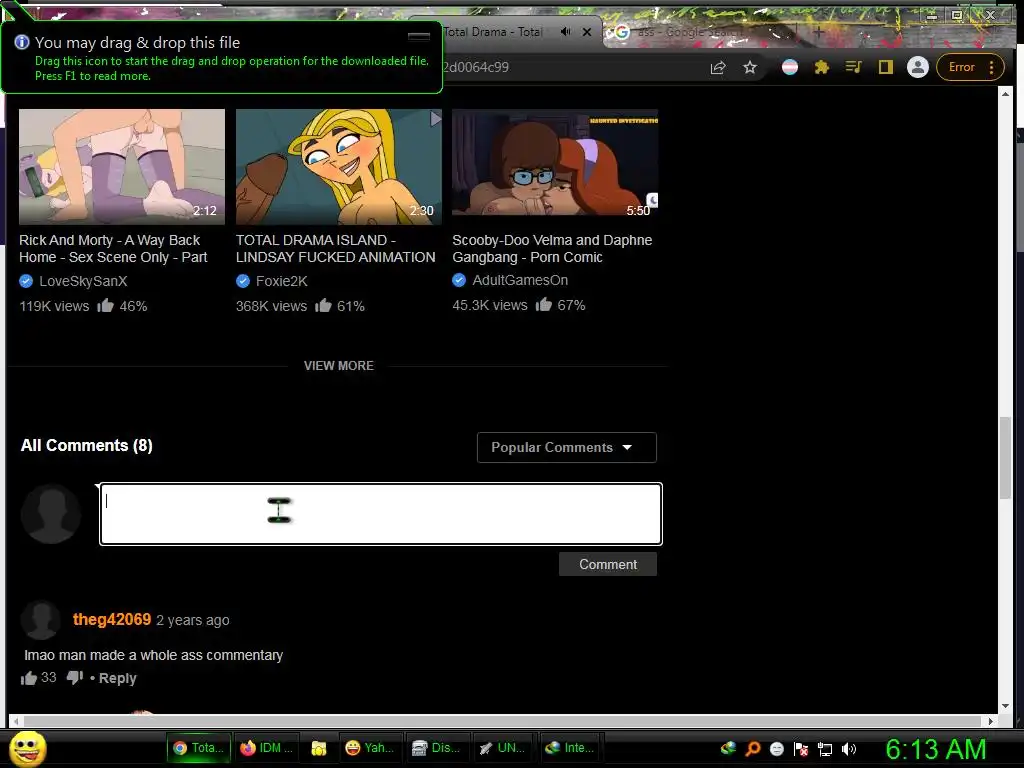Image resolution: width=1024 pixels, height=768 pixels.
Task: Click the VIEW MORE button
Action: [338, 366]
